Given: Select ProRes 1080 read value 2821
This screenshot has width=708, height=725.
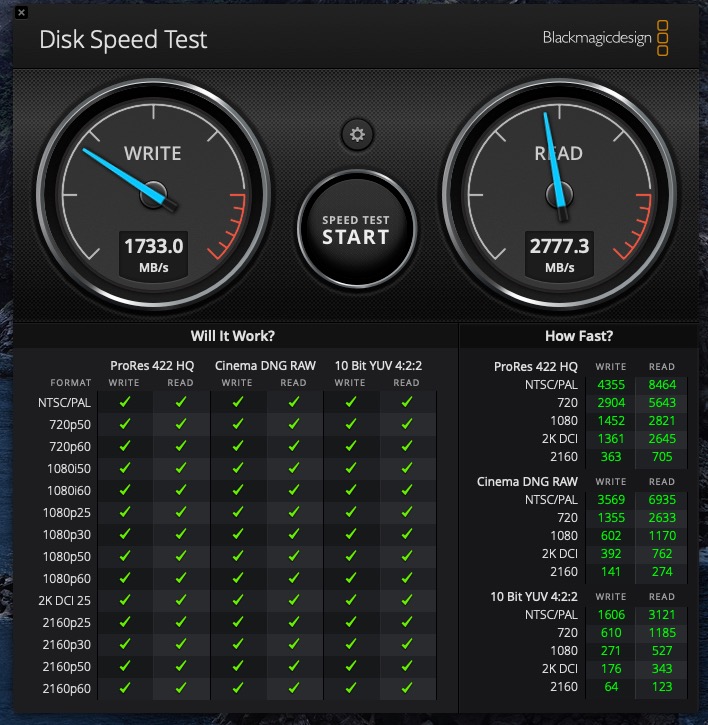Looking at the screenshot, I should (x=662, y=421).
